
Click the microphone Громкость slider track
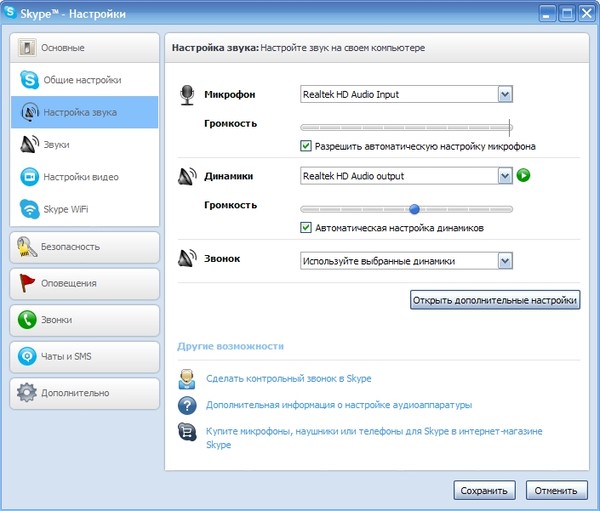(406, 127)
